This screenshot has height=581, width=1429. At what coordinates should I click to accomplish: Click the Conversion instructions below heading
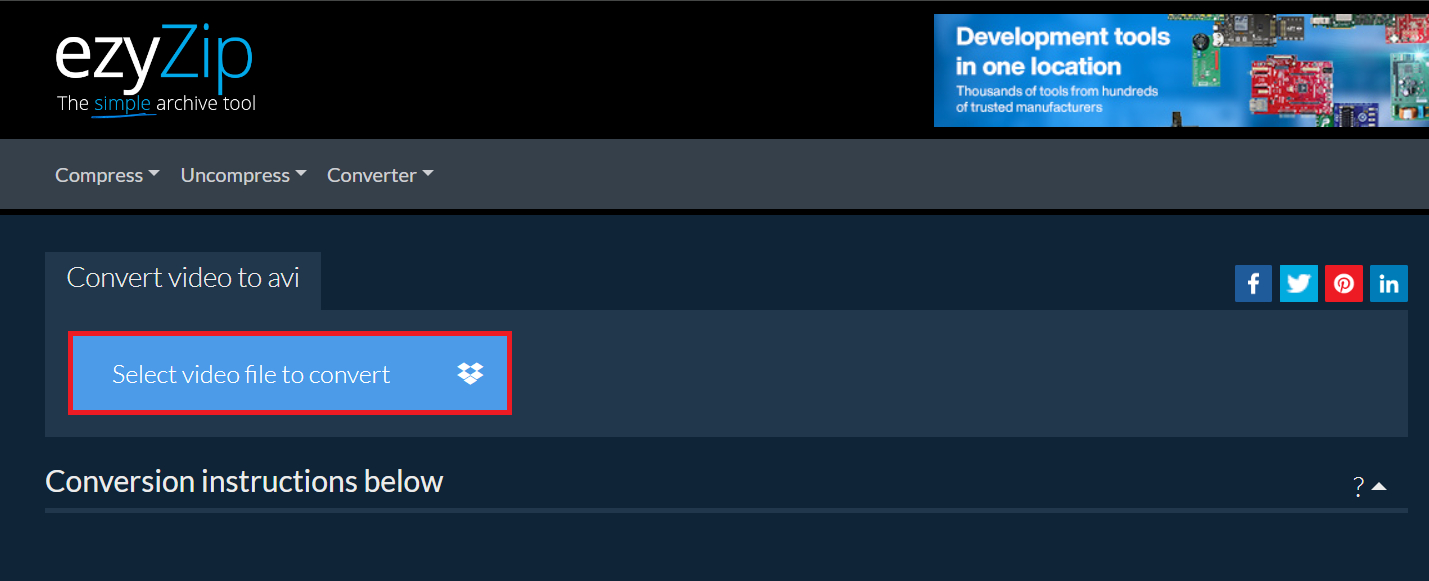pos(244,481)
